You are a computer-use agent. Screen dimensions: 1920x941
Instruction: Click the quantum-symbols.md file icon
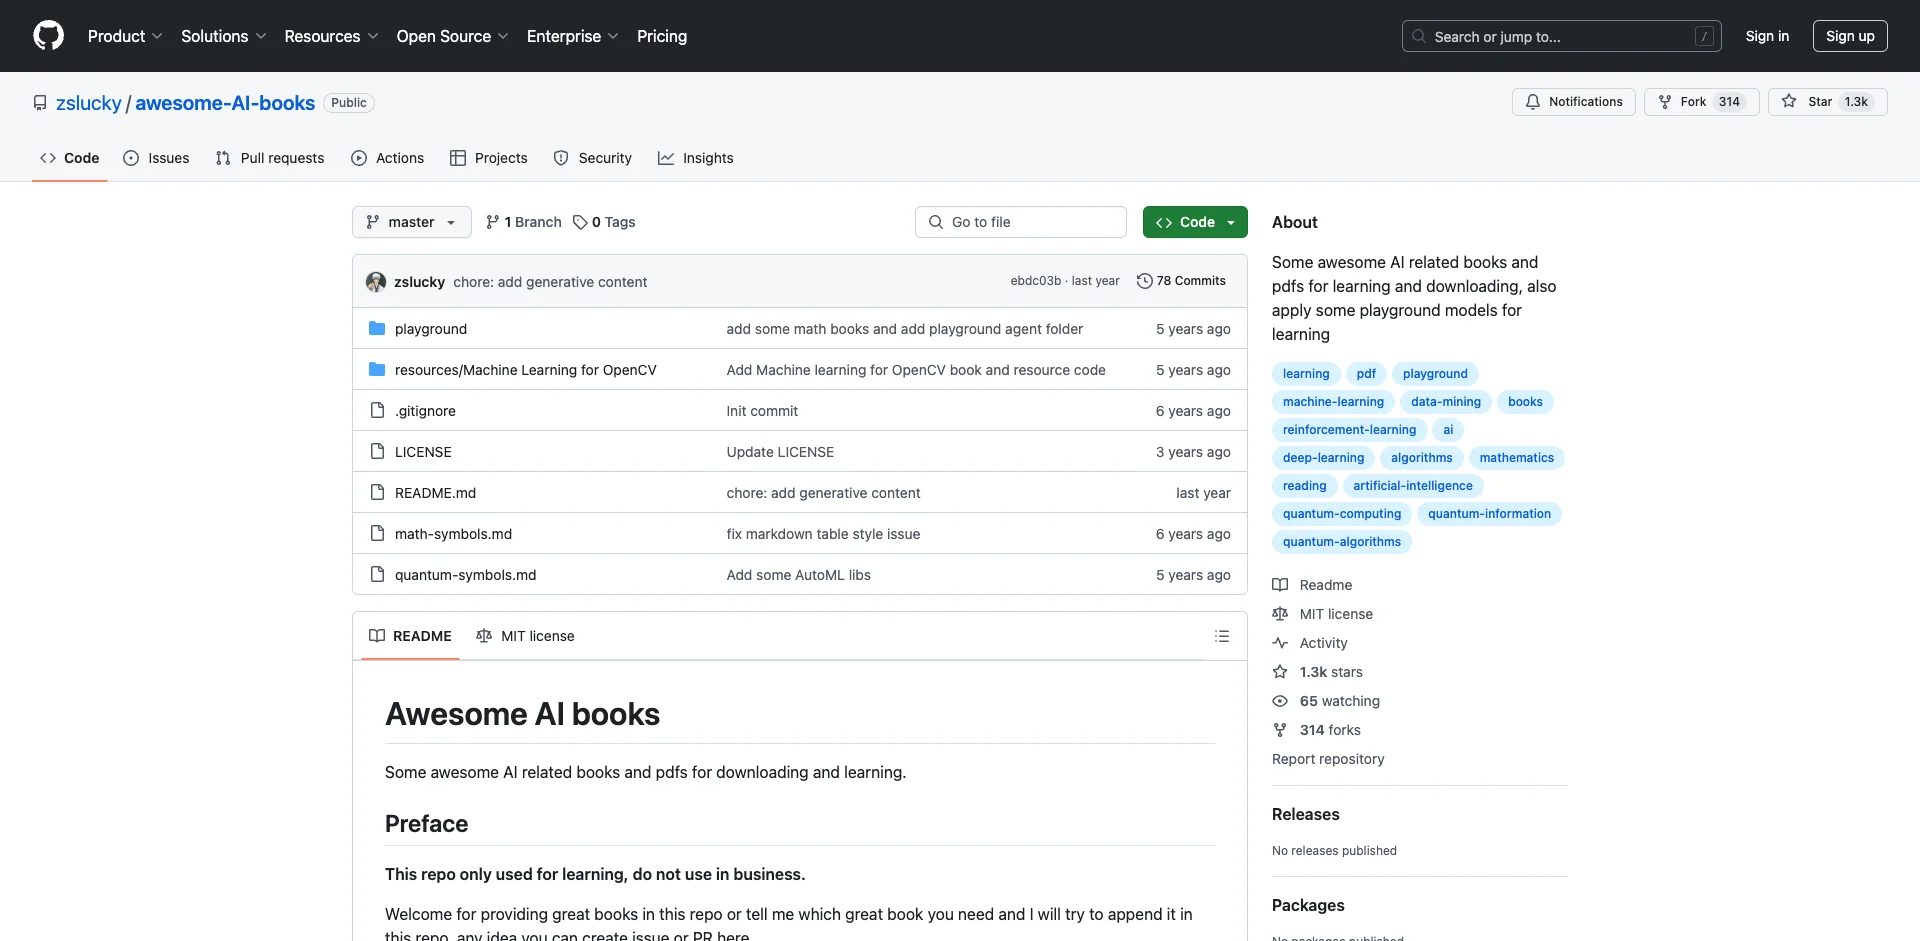[377, 575]
